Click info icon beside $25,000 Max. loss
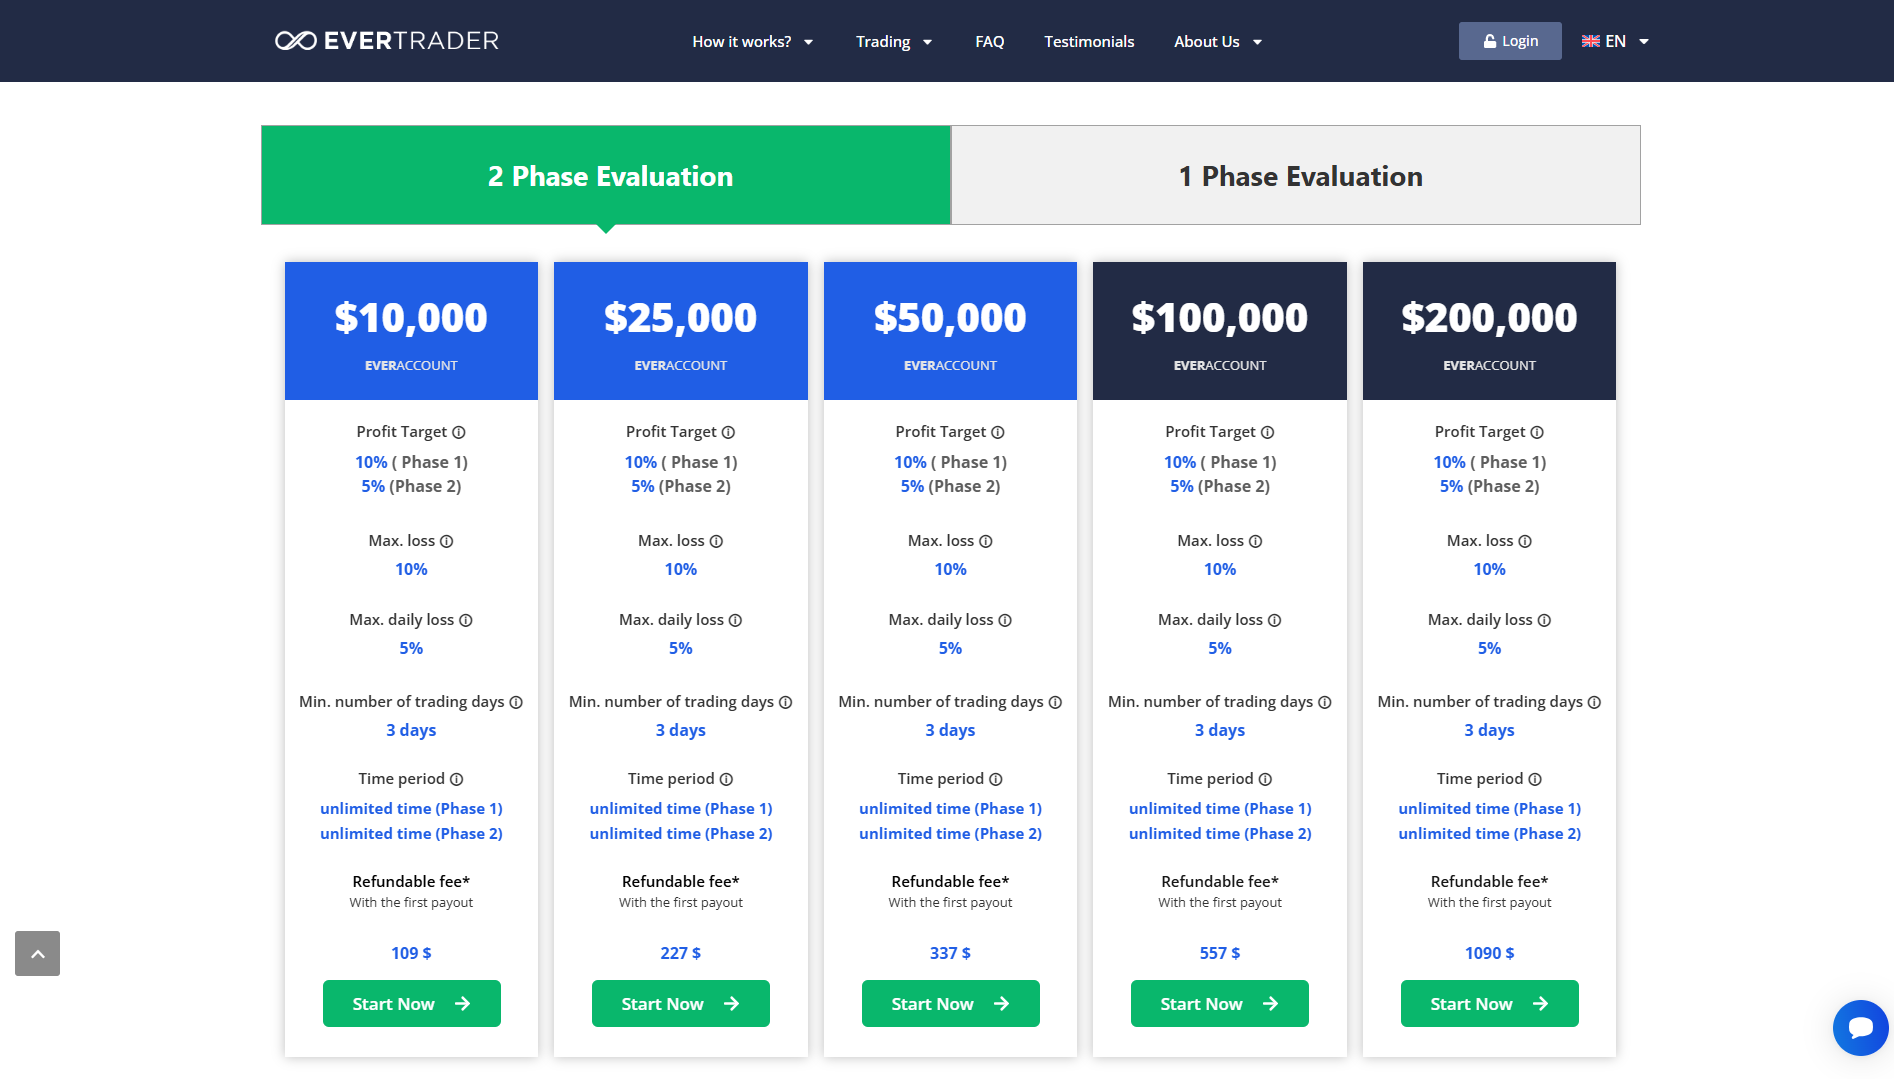1894x1079 pixels. coord(716,542)
